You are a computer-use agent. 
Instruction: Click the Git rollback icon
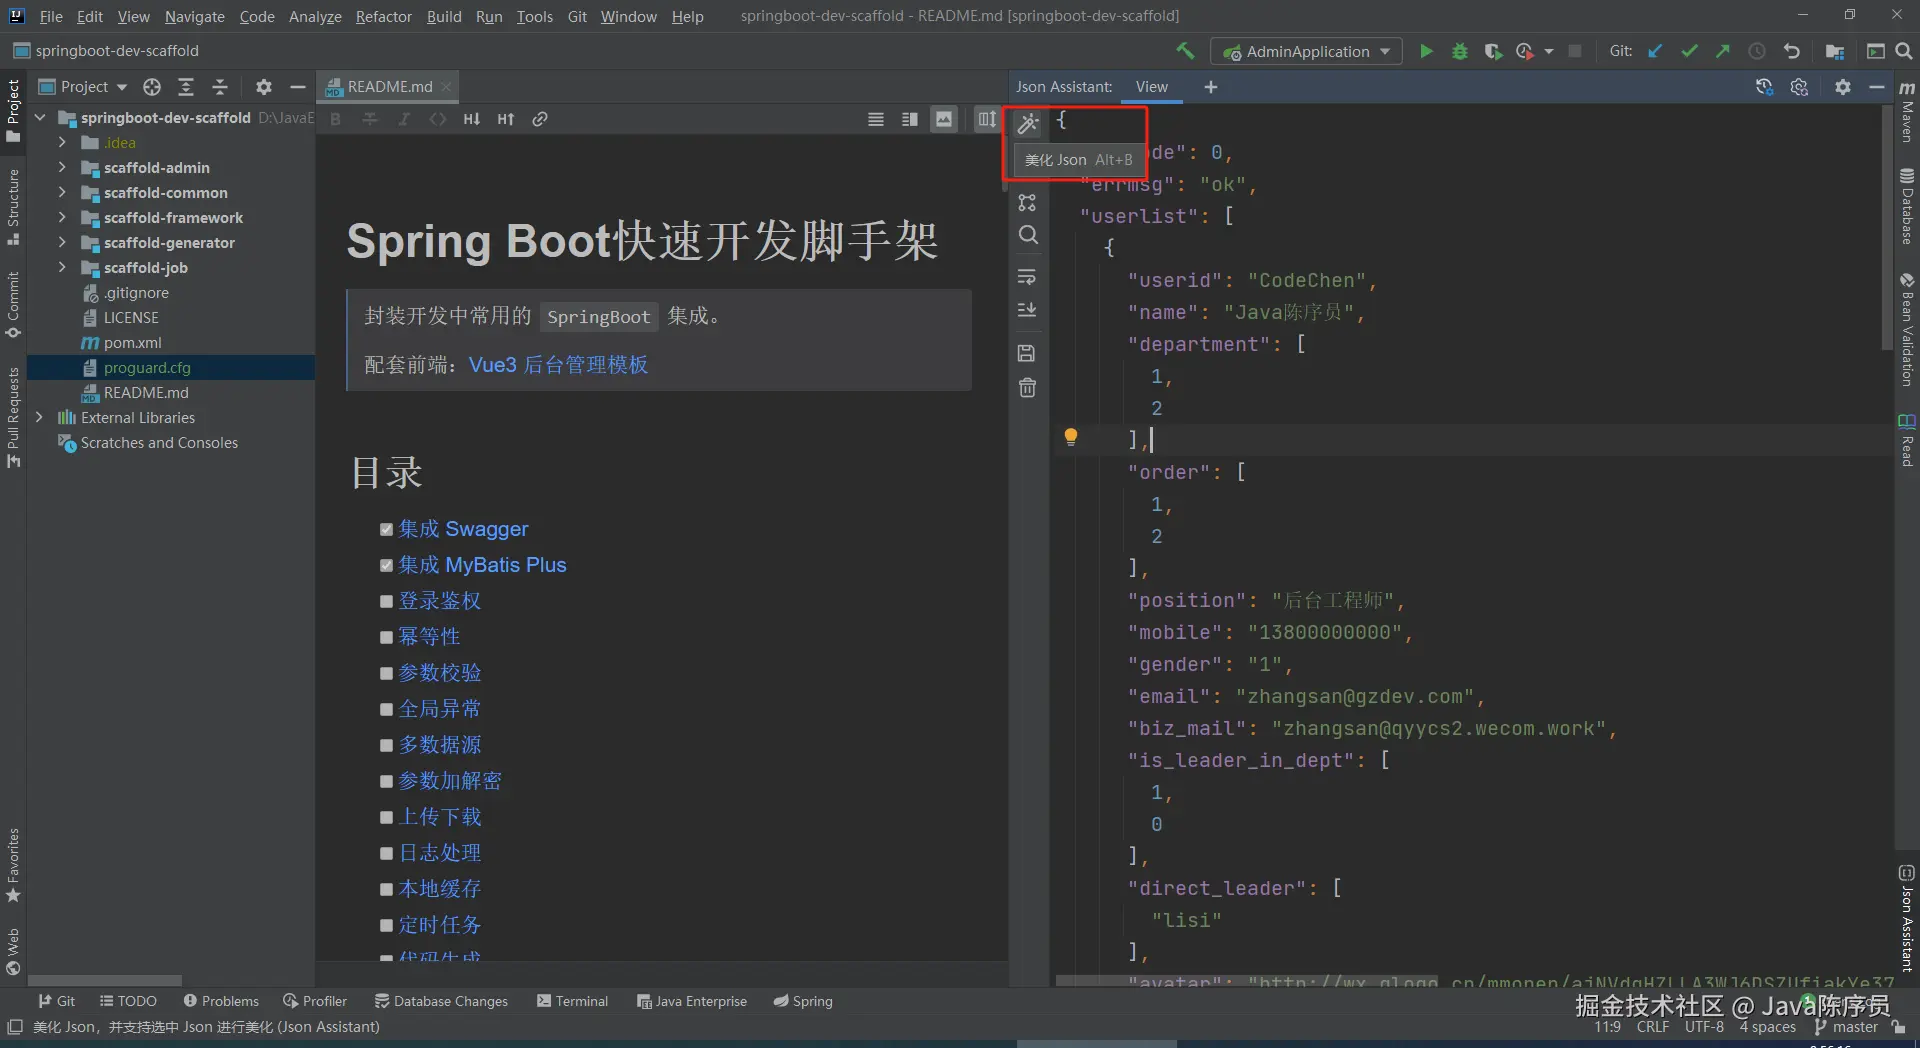tap(1791, 51)
